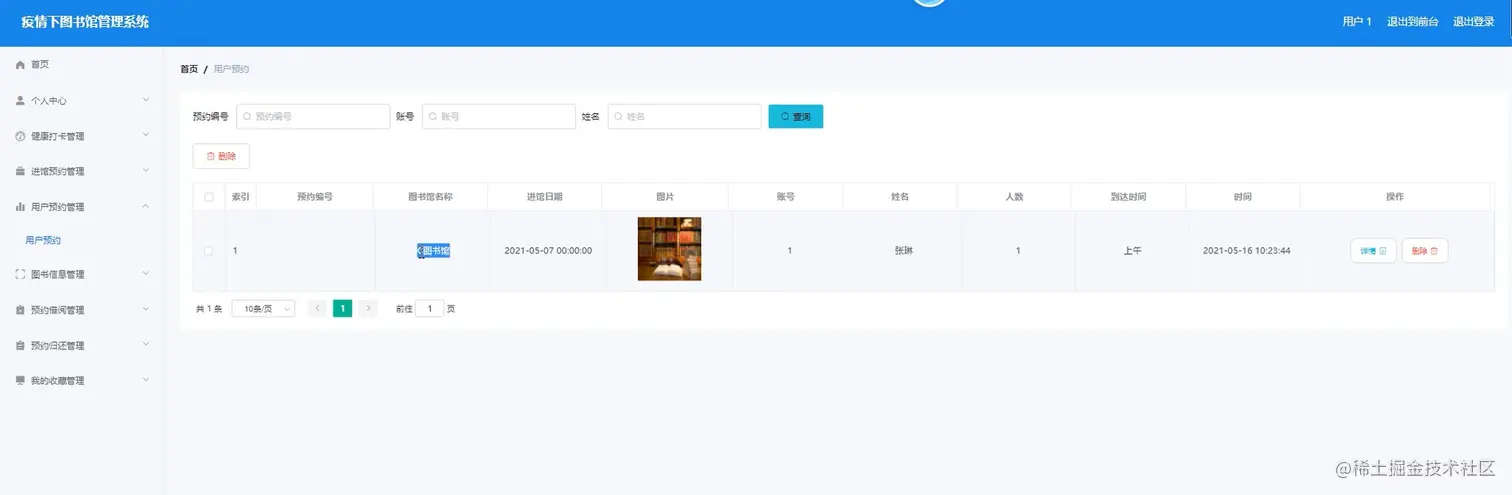Screen dimensions: 1512x495
Task: Open the 10条/页 page size dropdown
Action: tap(263, 309)
